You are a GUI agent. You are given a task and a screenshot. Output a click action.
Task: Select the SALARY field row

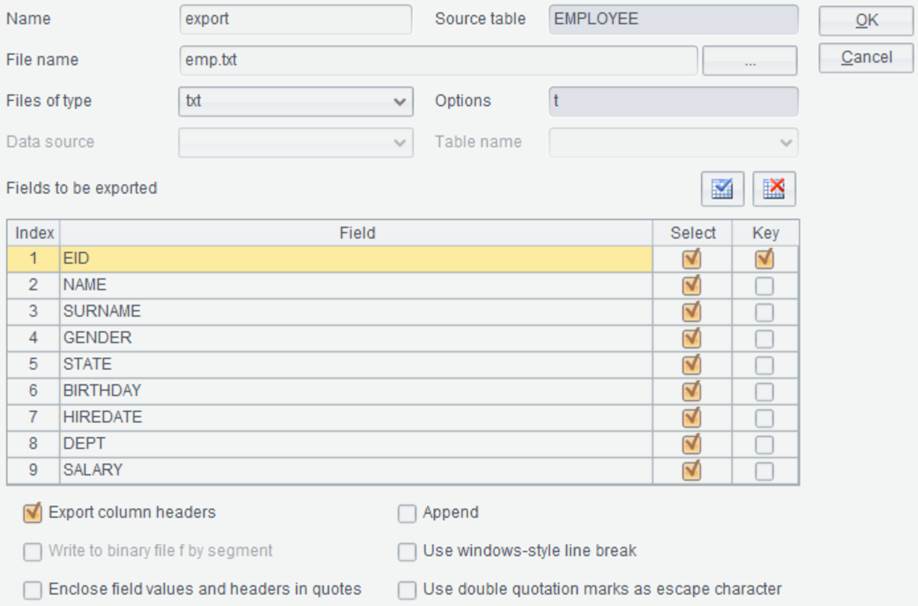[x=356, y=470]
